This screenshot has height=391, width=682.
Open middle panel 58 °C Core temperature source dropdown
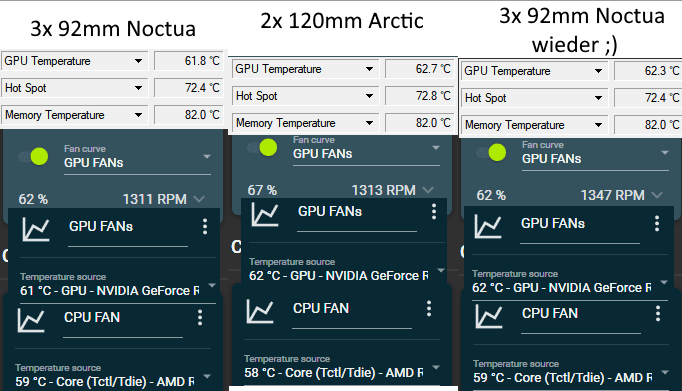coord(342,368)
